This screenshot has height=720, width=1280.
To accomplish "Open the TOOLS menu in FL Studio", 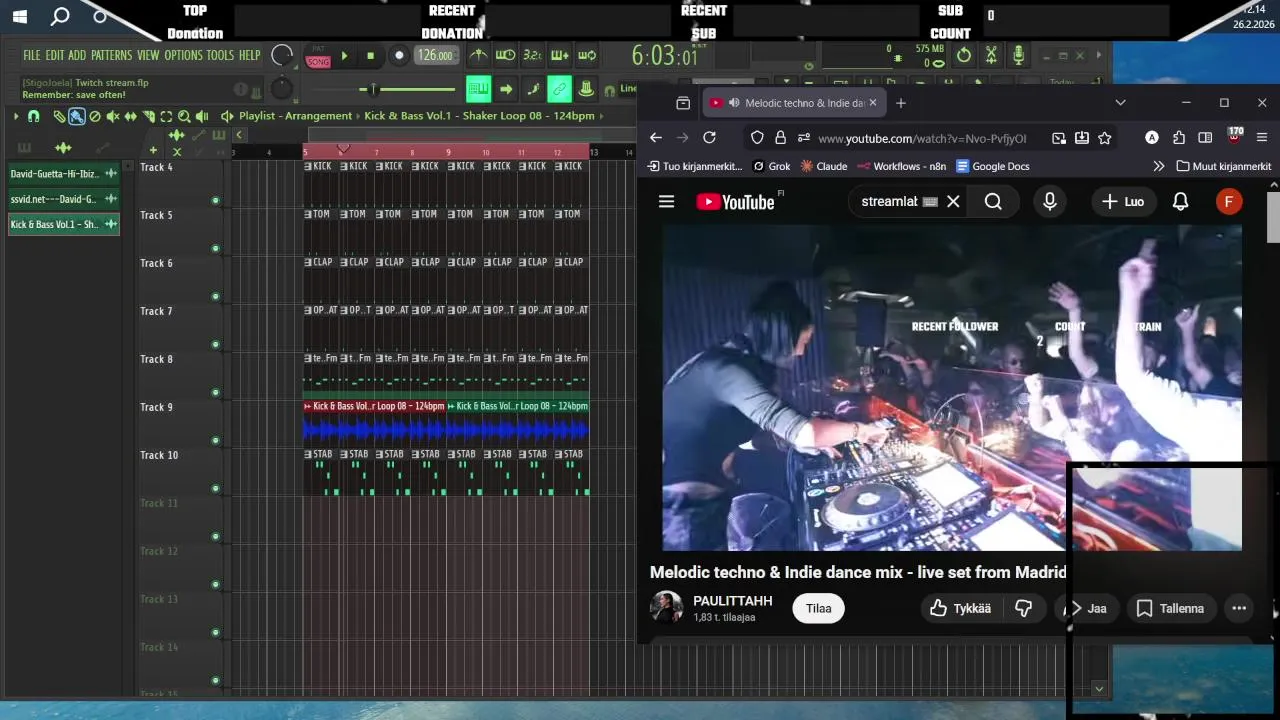I will pos(220,55).
